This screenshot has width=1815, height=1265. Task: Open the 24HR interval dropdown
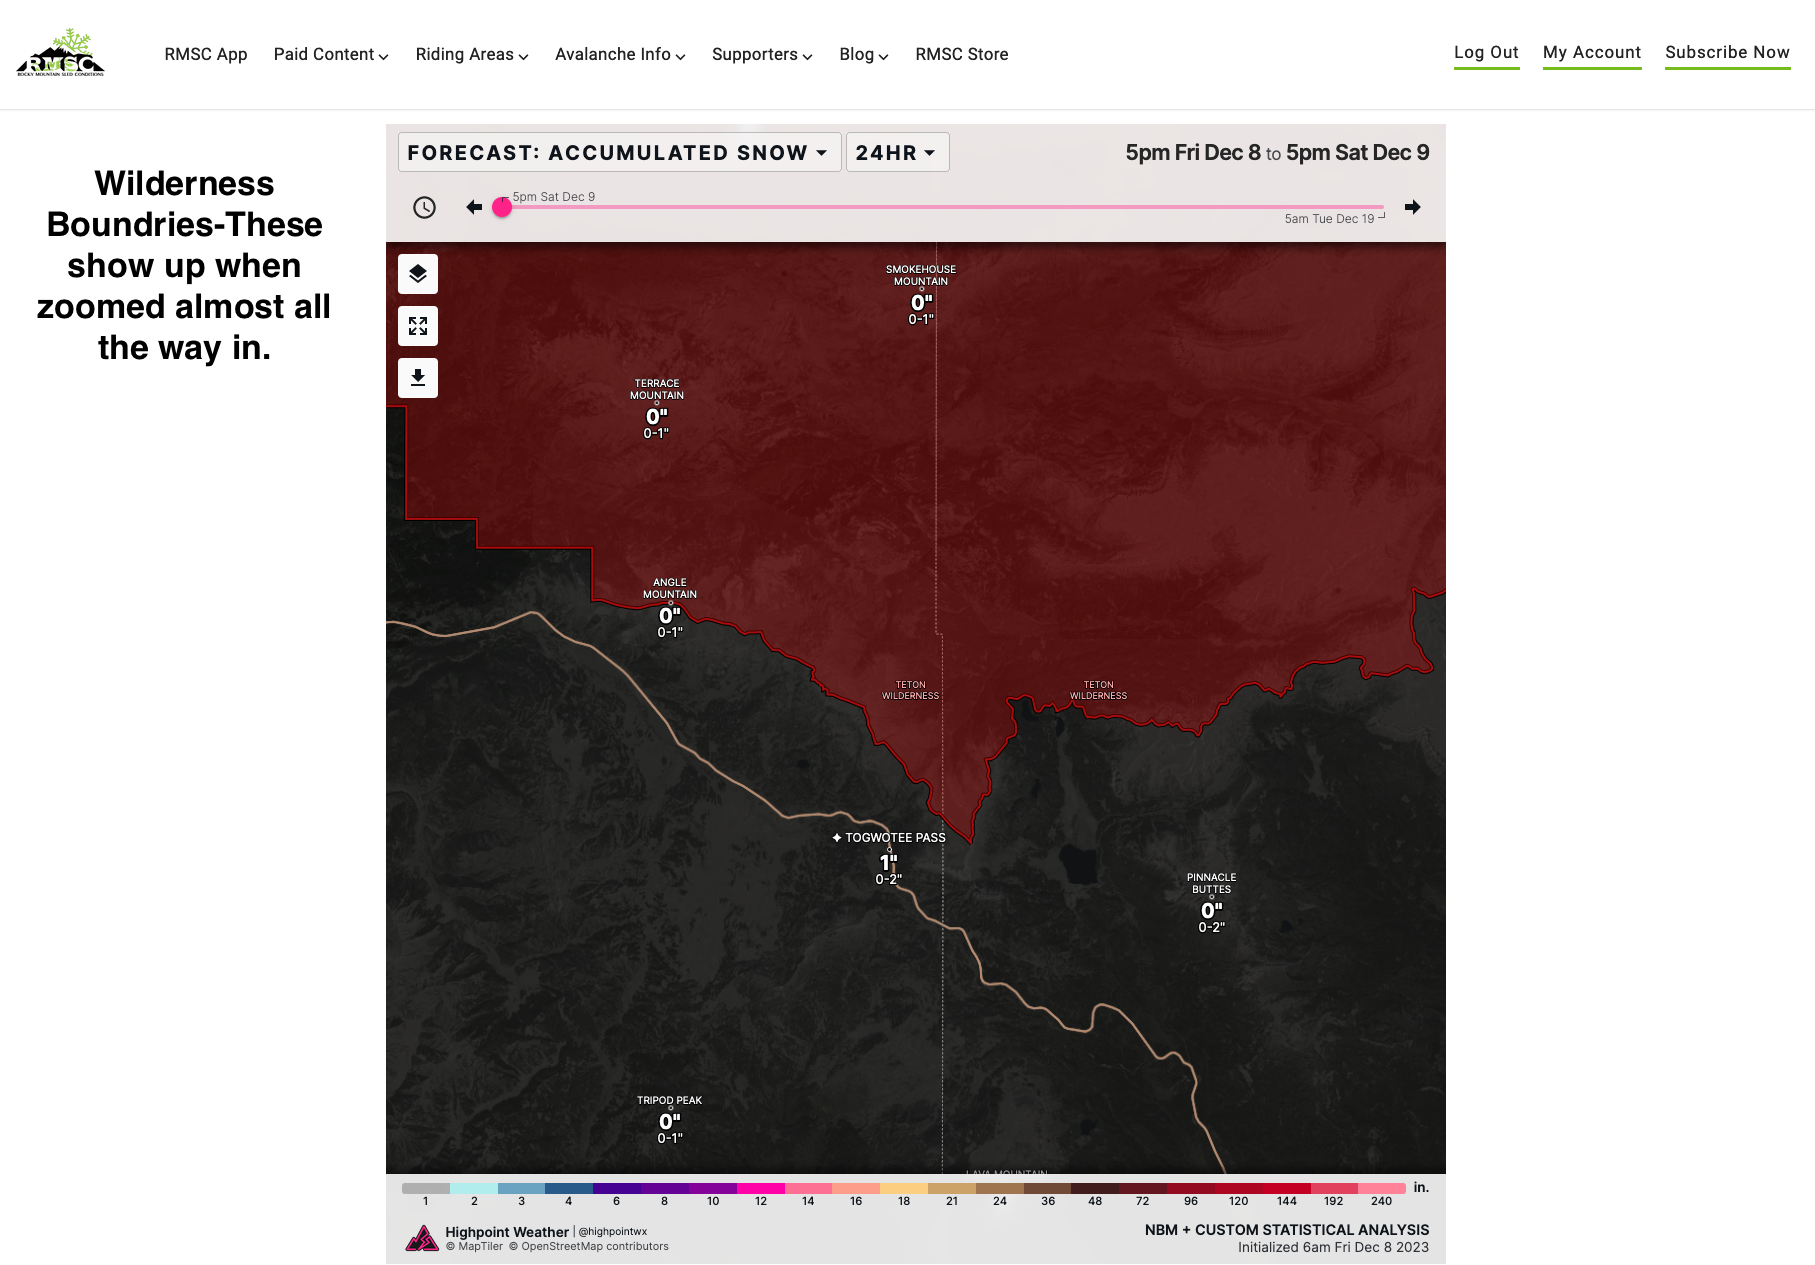(897, 152)
